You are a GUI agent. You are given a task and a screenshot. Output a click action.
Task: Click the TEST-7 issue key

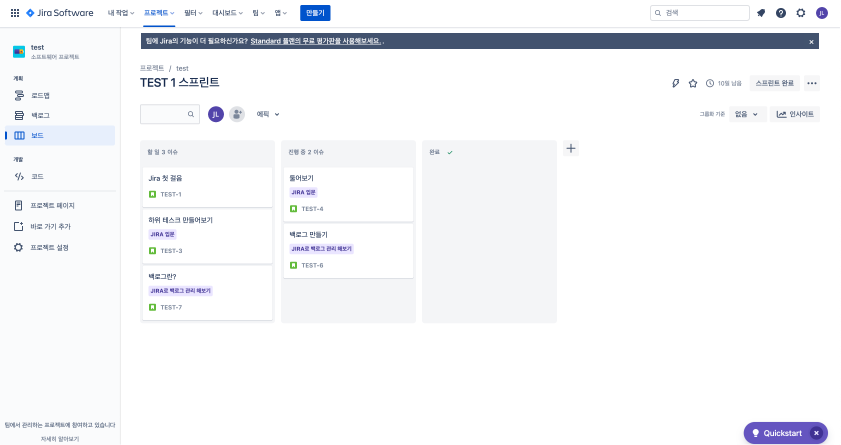click(171, 307)
